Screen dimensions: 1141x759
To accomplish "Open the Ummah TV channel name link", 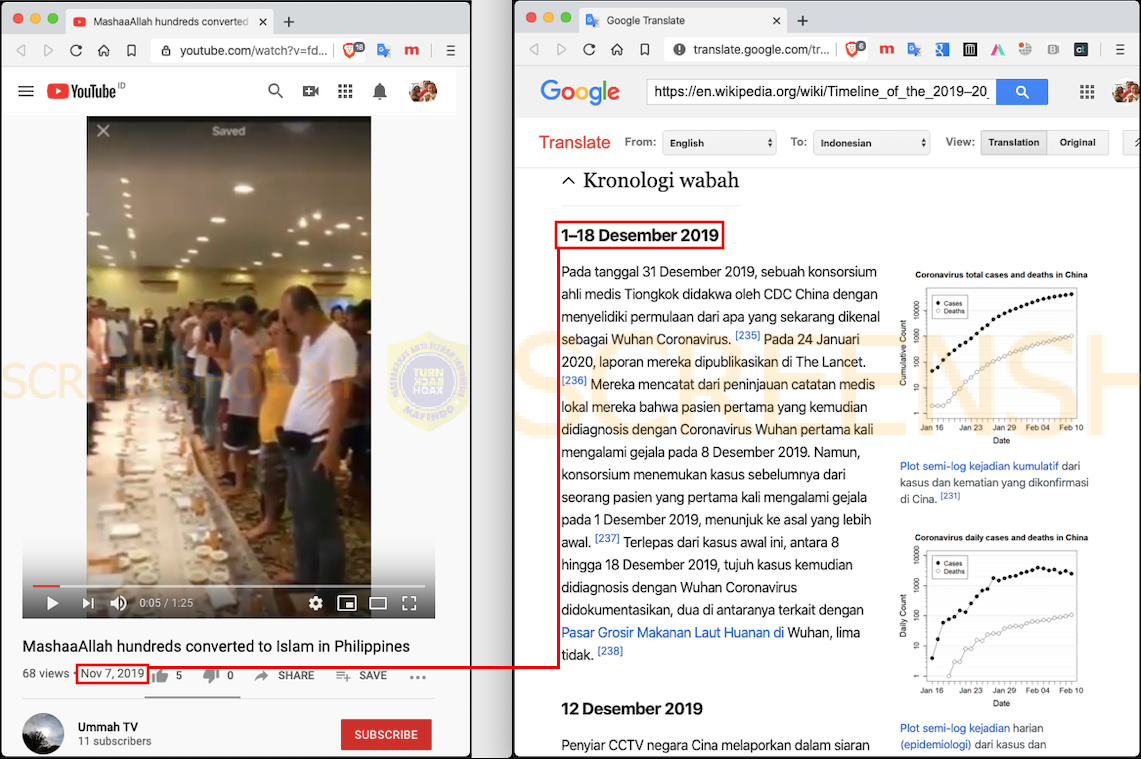I will [108, 727].
